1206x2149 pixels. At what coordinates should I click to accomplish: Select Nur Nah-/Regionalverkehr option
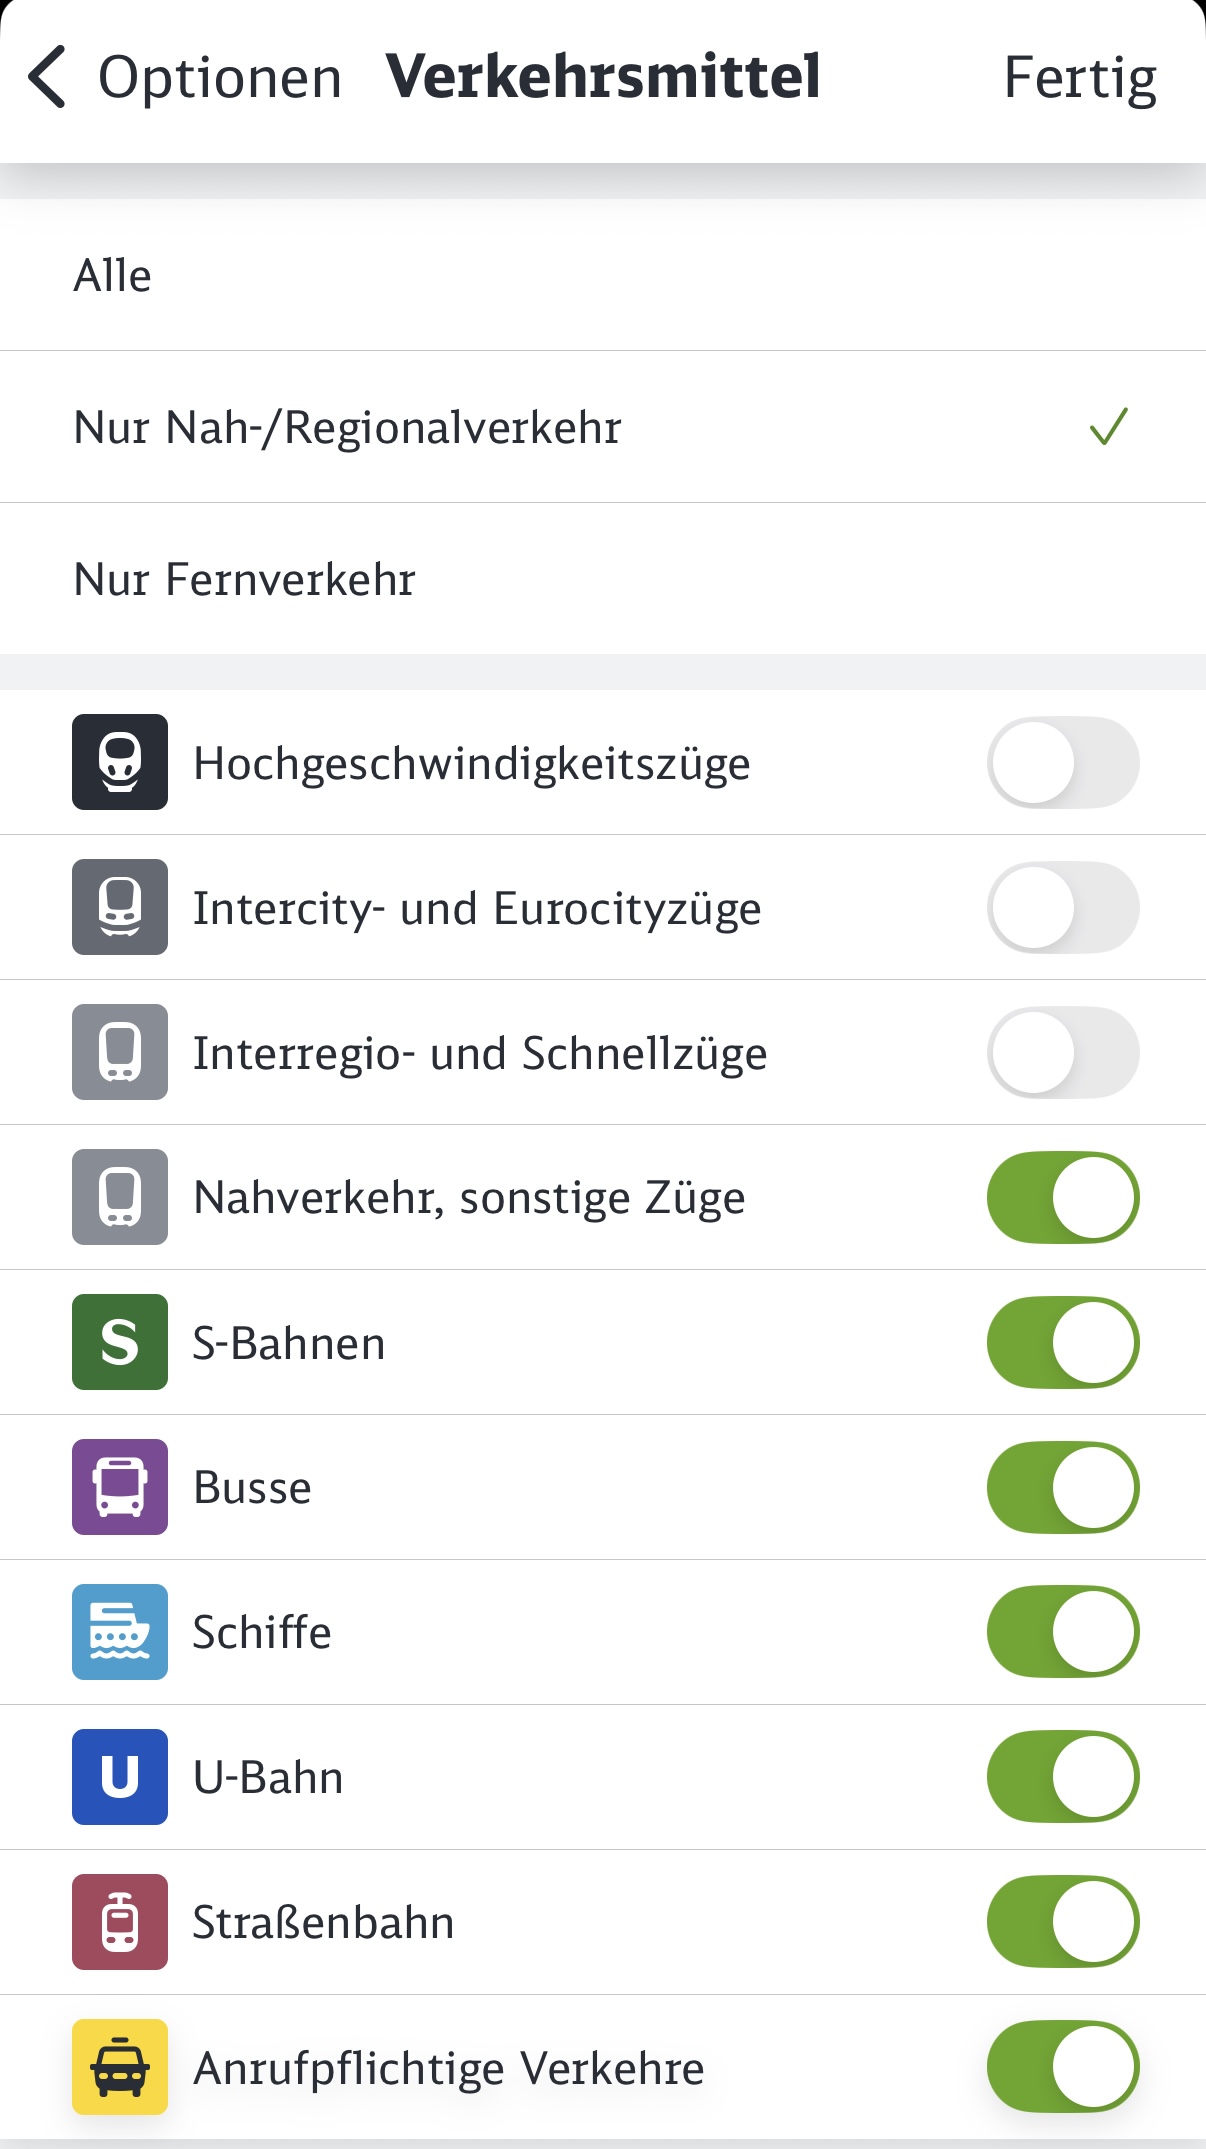tap(348, 428)
